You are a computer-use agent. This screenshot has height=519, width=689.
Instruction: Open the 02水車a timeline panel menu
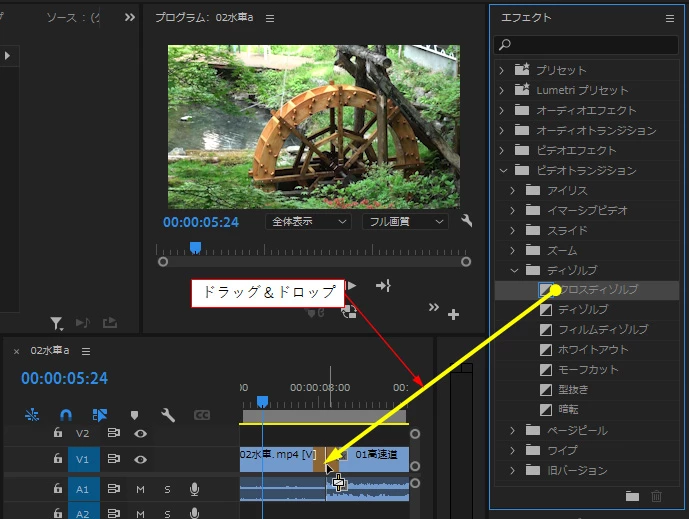coord(86,352)
